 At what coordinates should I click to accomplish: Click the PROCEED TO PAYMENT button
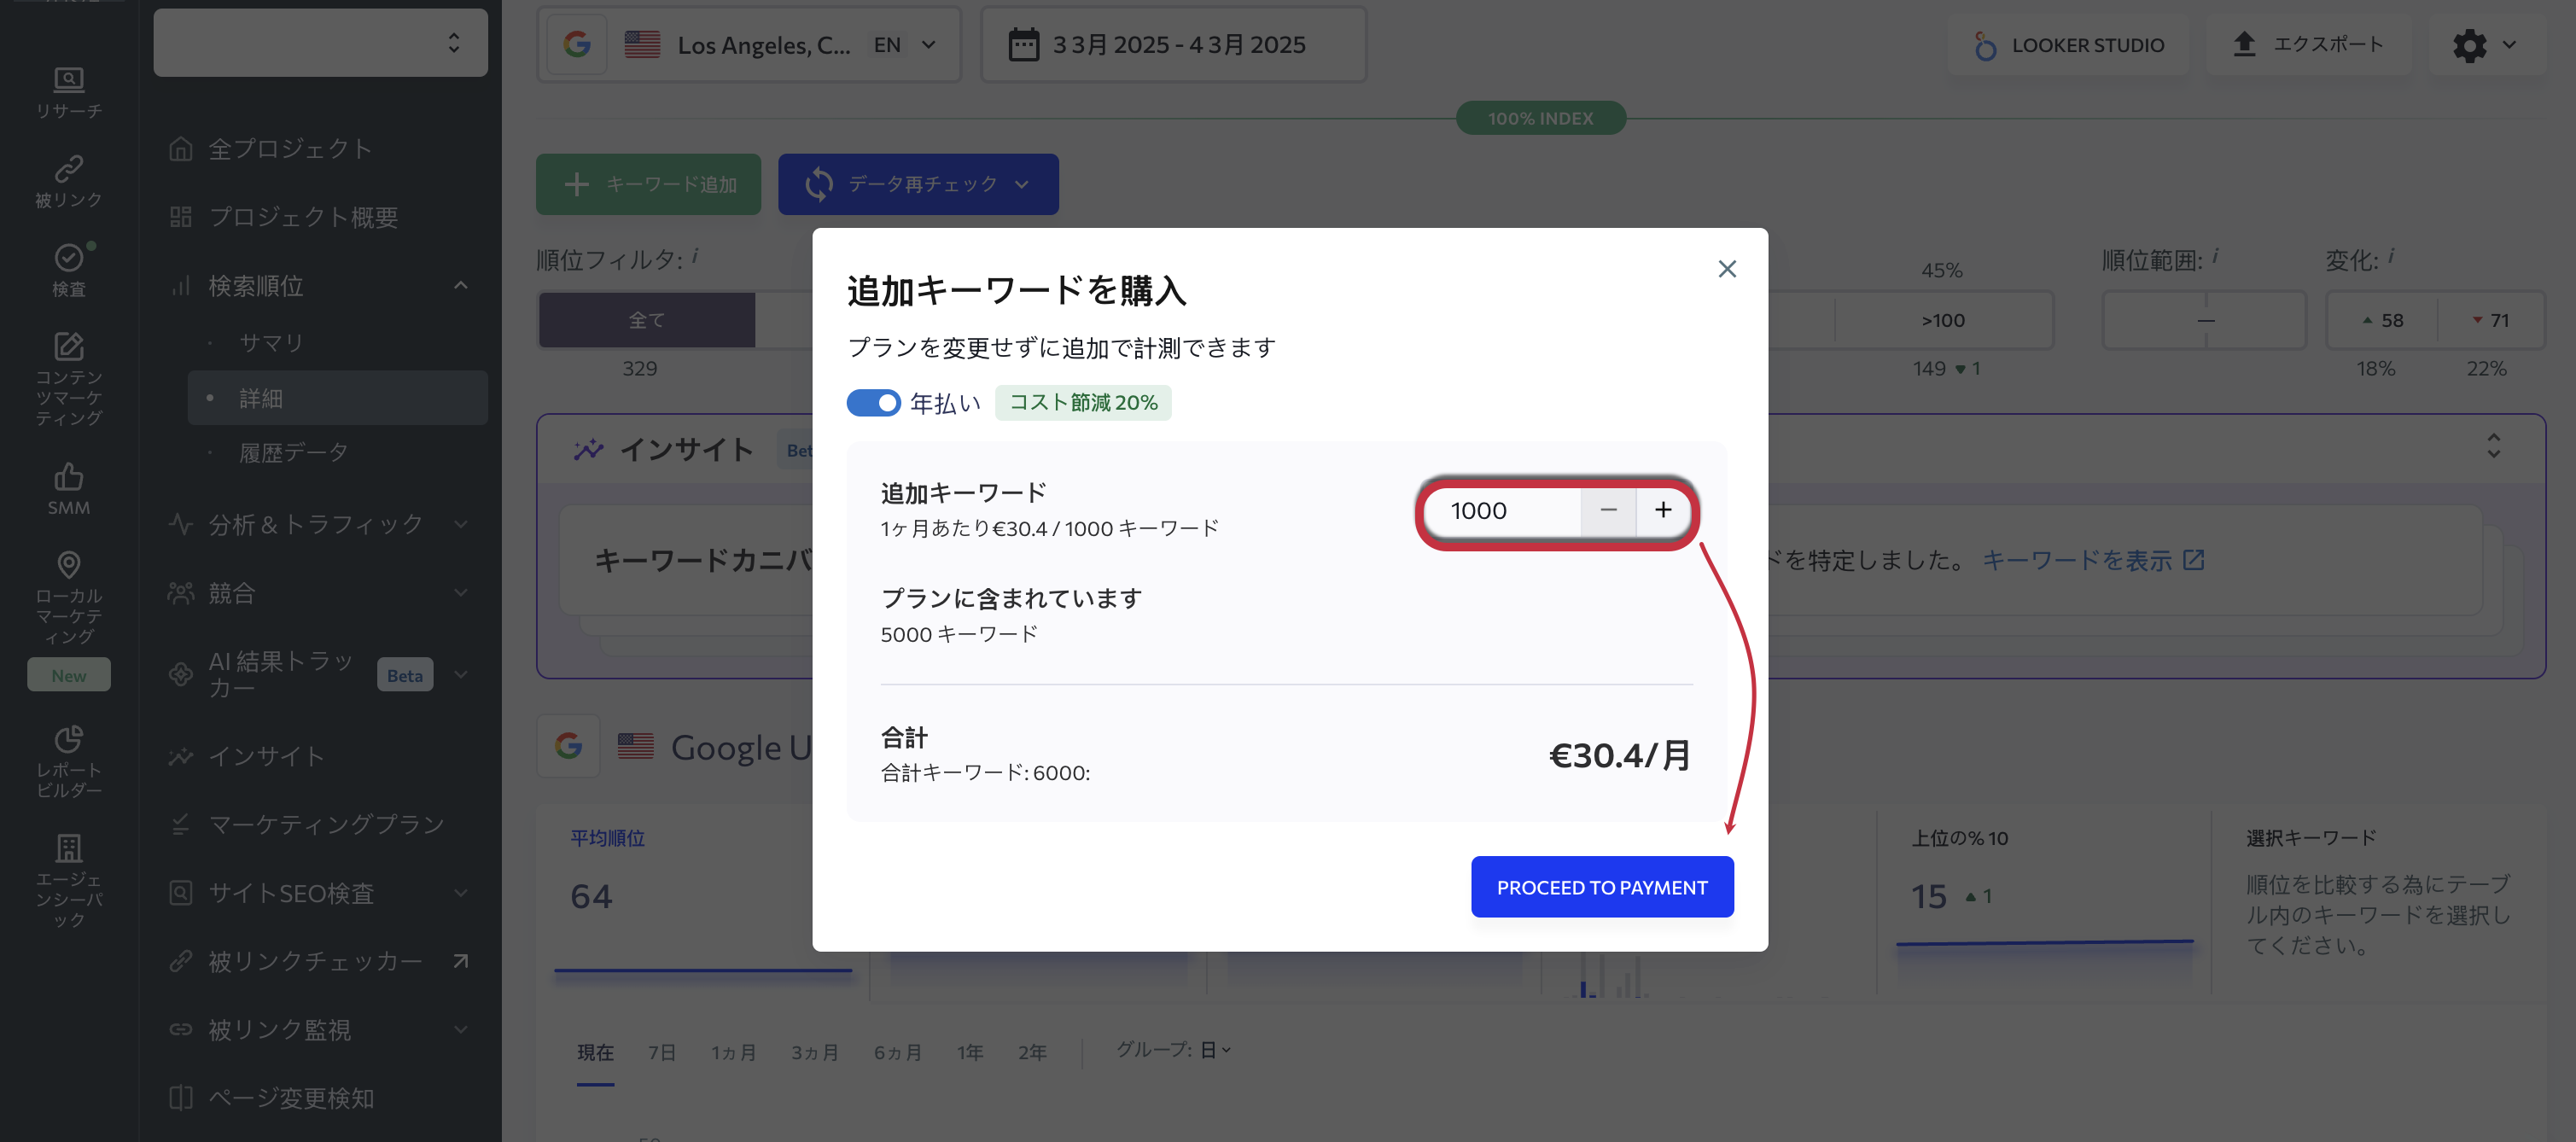pyautogui.click(x=1601, y=887)
